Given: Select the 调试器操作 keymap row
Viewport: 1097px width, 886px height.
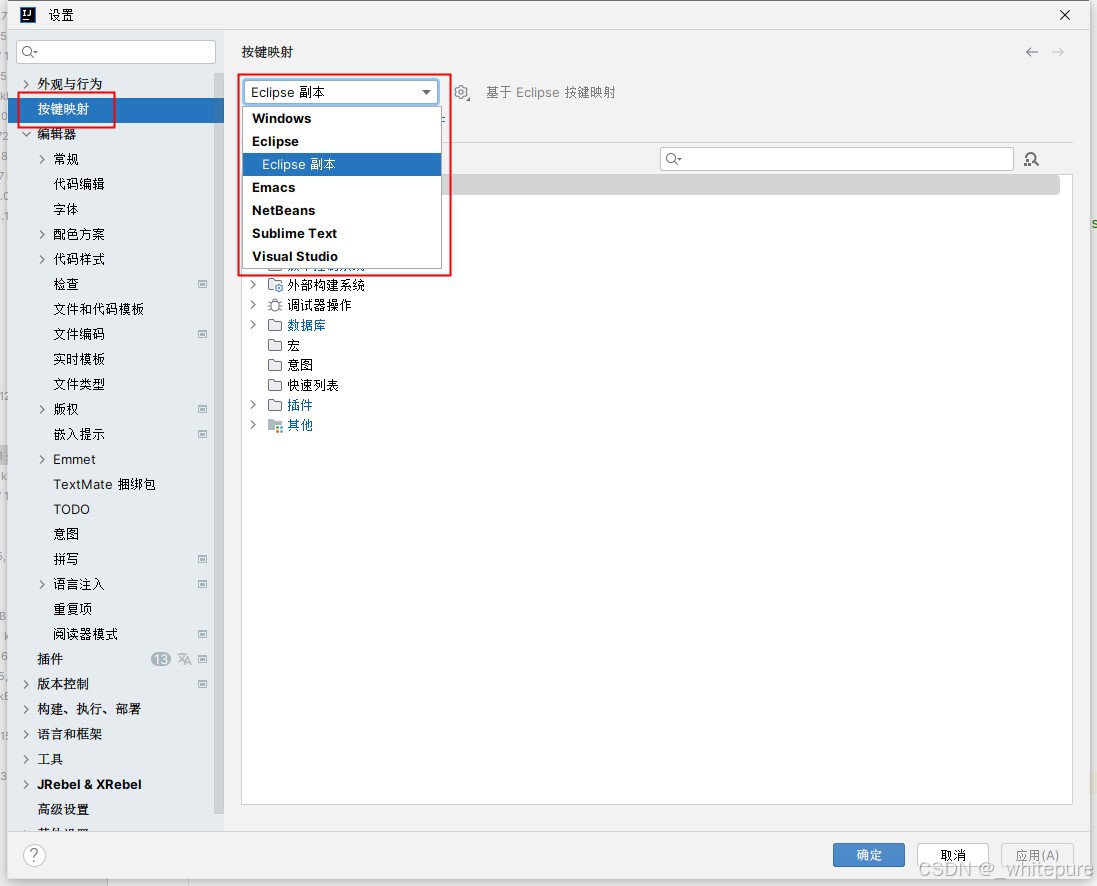Looking at the screenshot, I should 319,305.
